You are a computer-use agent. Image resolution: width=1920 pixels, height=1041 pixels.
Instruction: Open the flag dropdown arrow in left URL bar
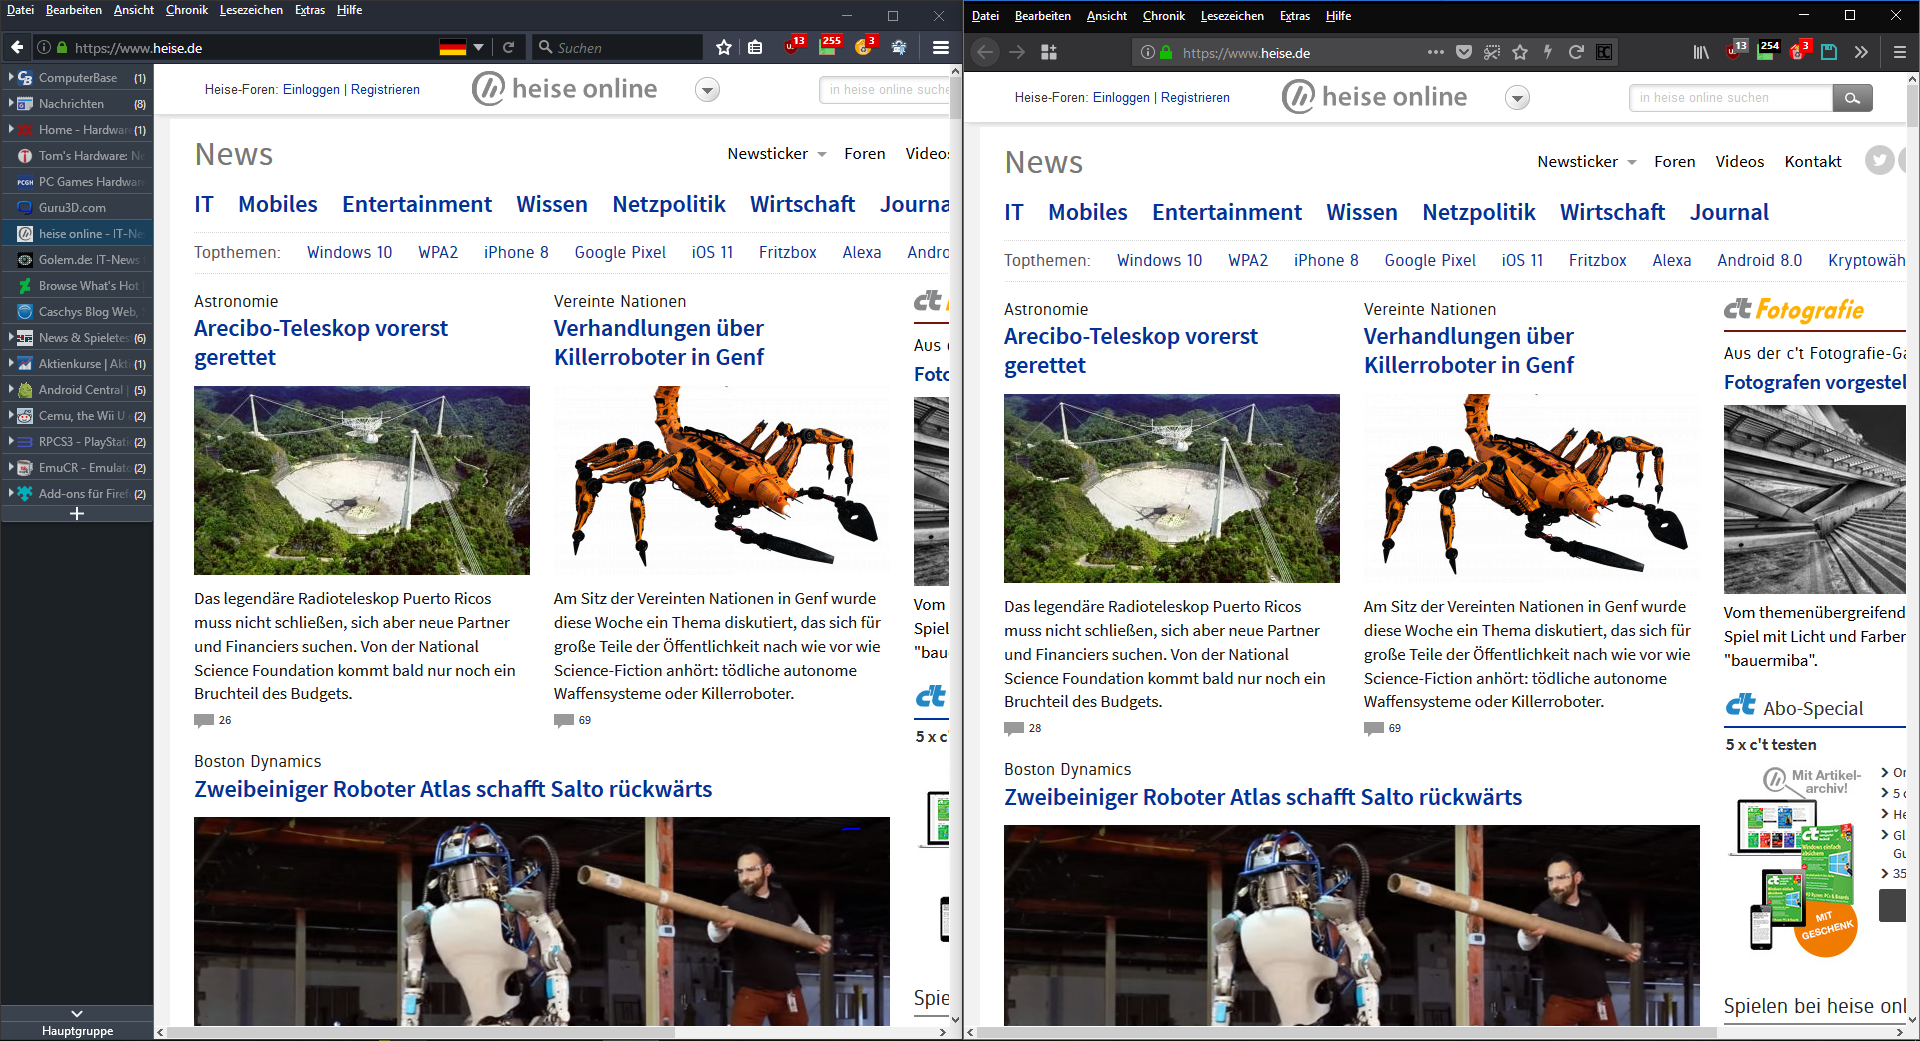[478, 47]
